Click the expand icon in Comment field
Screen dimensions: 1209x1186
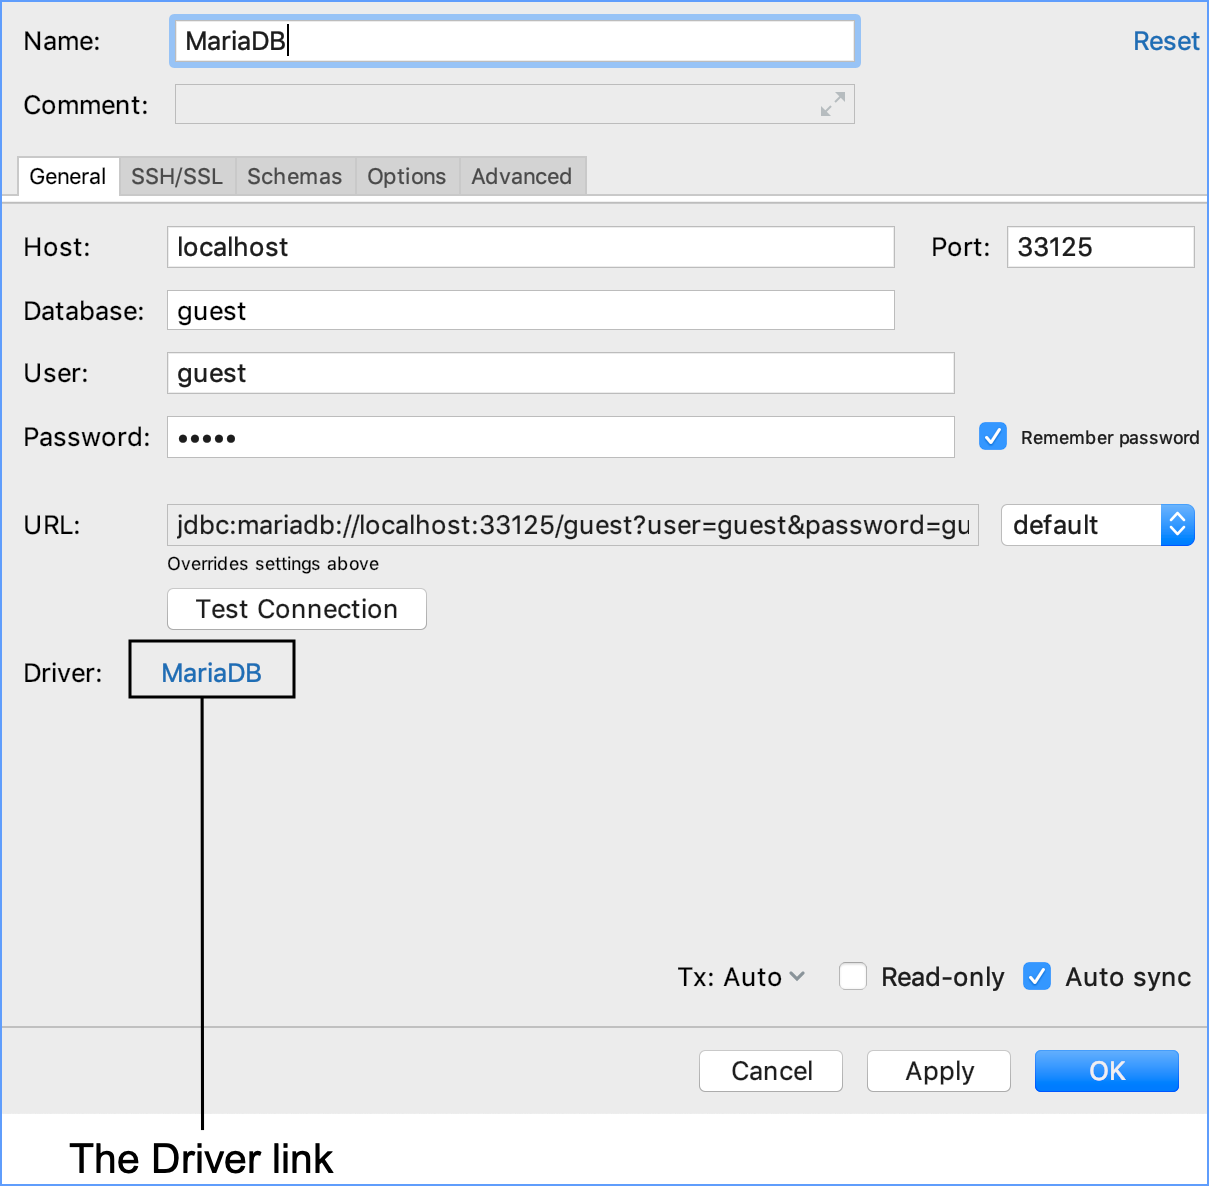coord(832,104)
